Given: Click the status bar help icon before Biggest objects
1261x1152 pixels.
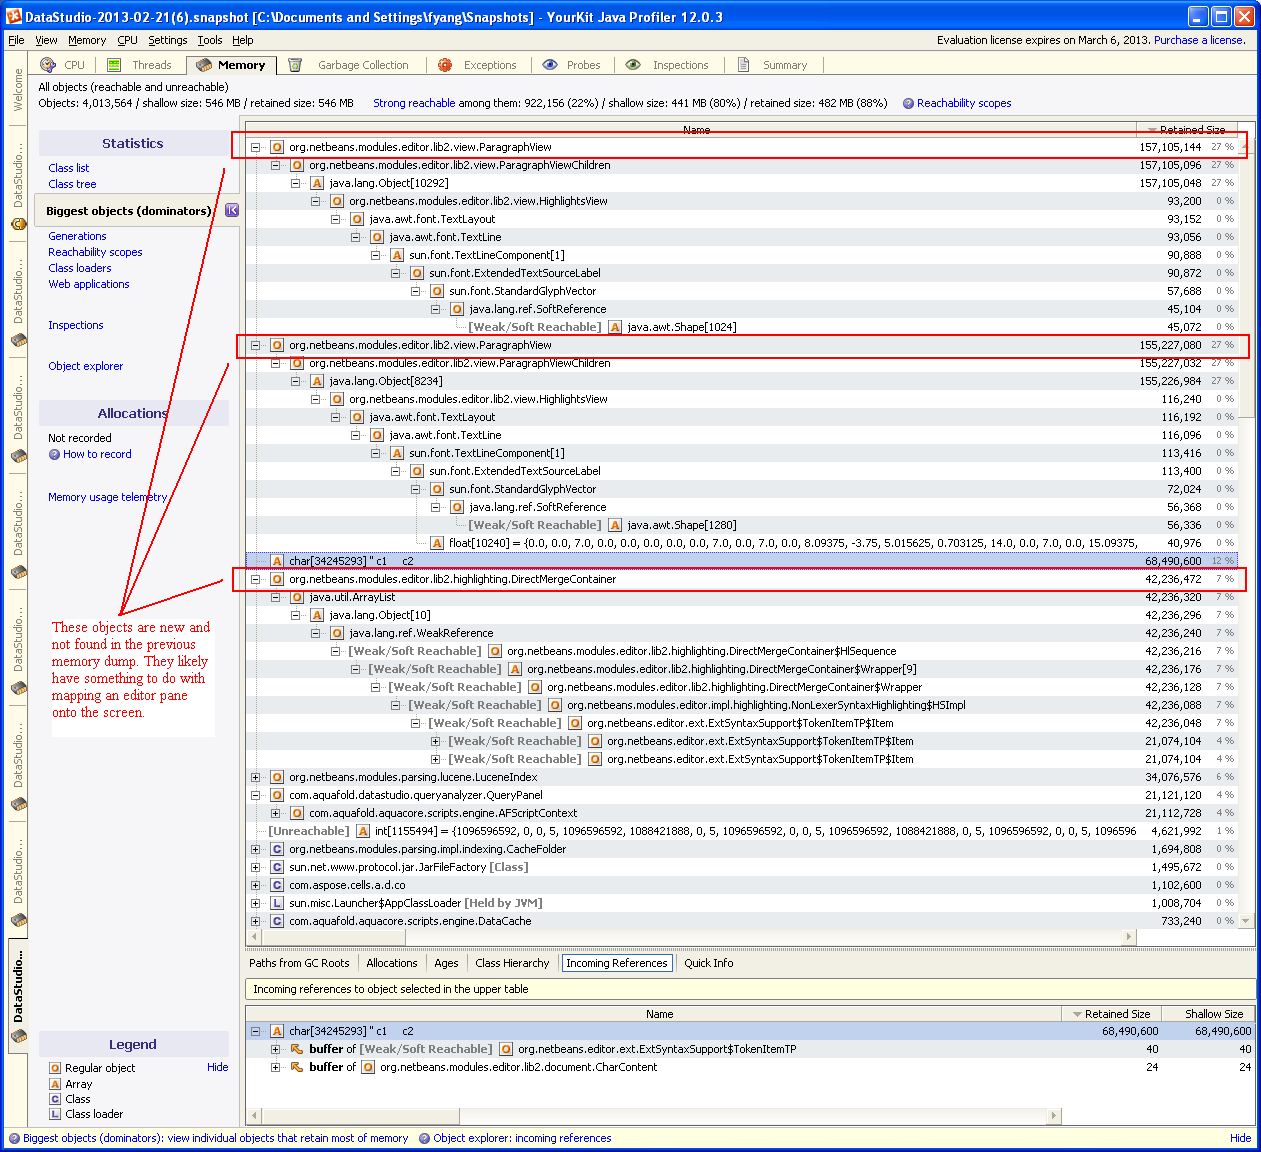Looking at the screenshot, I should (x=14, y=1138).
